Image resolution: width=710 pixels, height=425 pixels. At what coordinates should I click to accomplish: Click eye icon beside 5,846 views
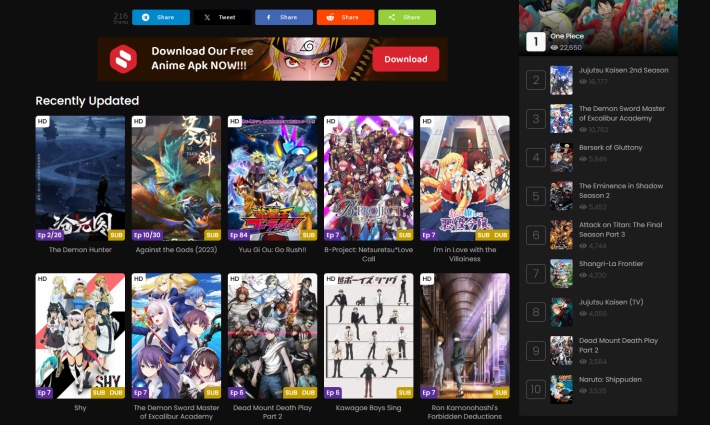[583, 159]
